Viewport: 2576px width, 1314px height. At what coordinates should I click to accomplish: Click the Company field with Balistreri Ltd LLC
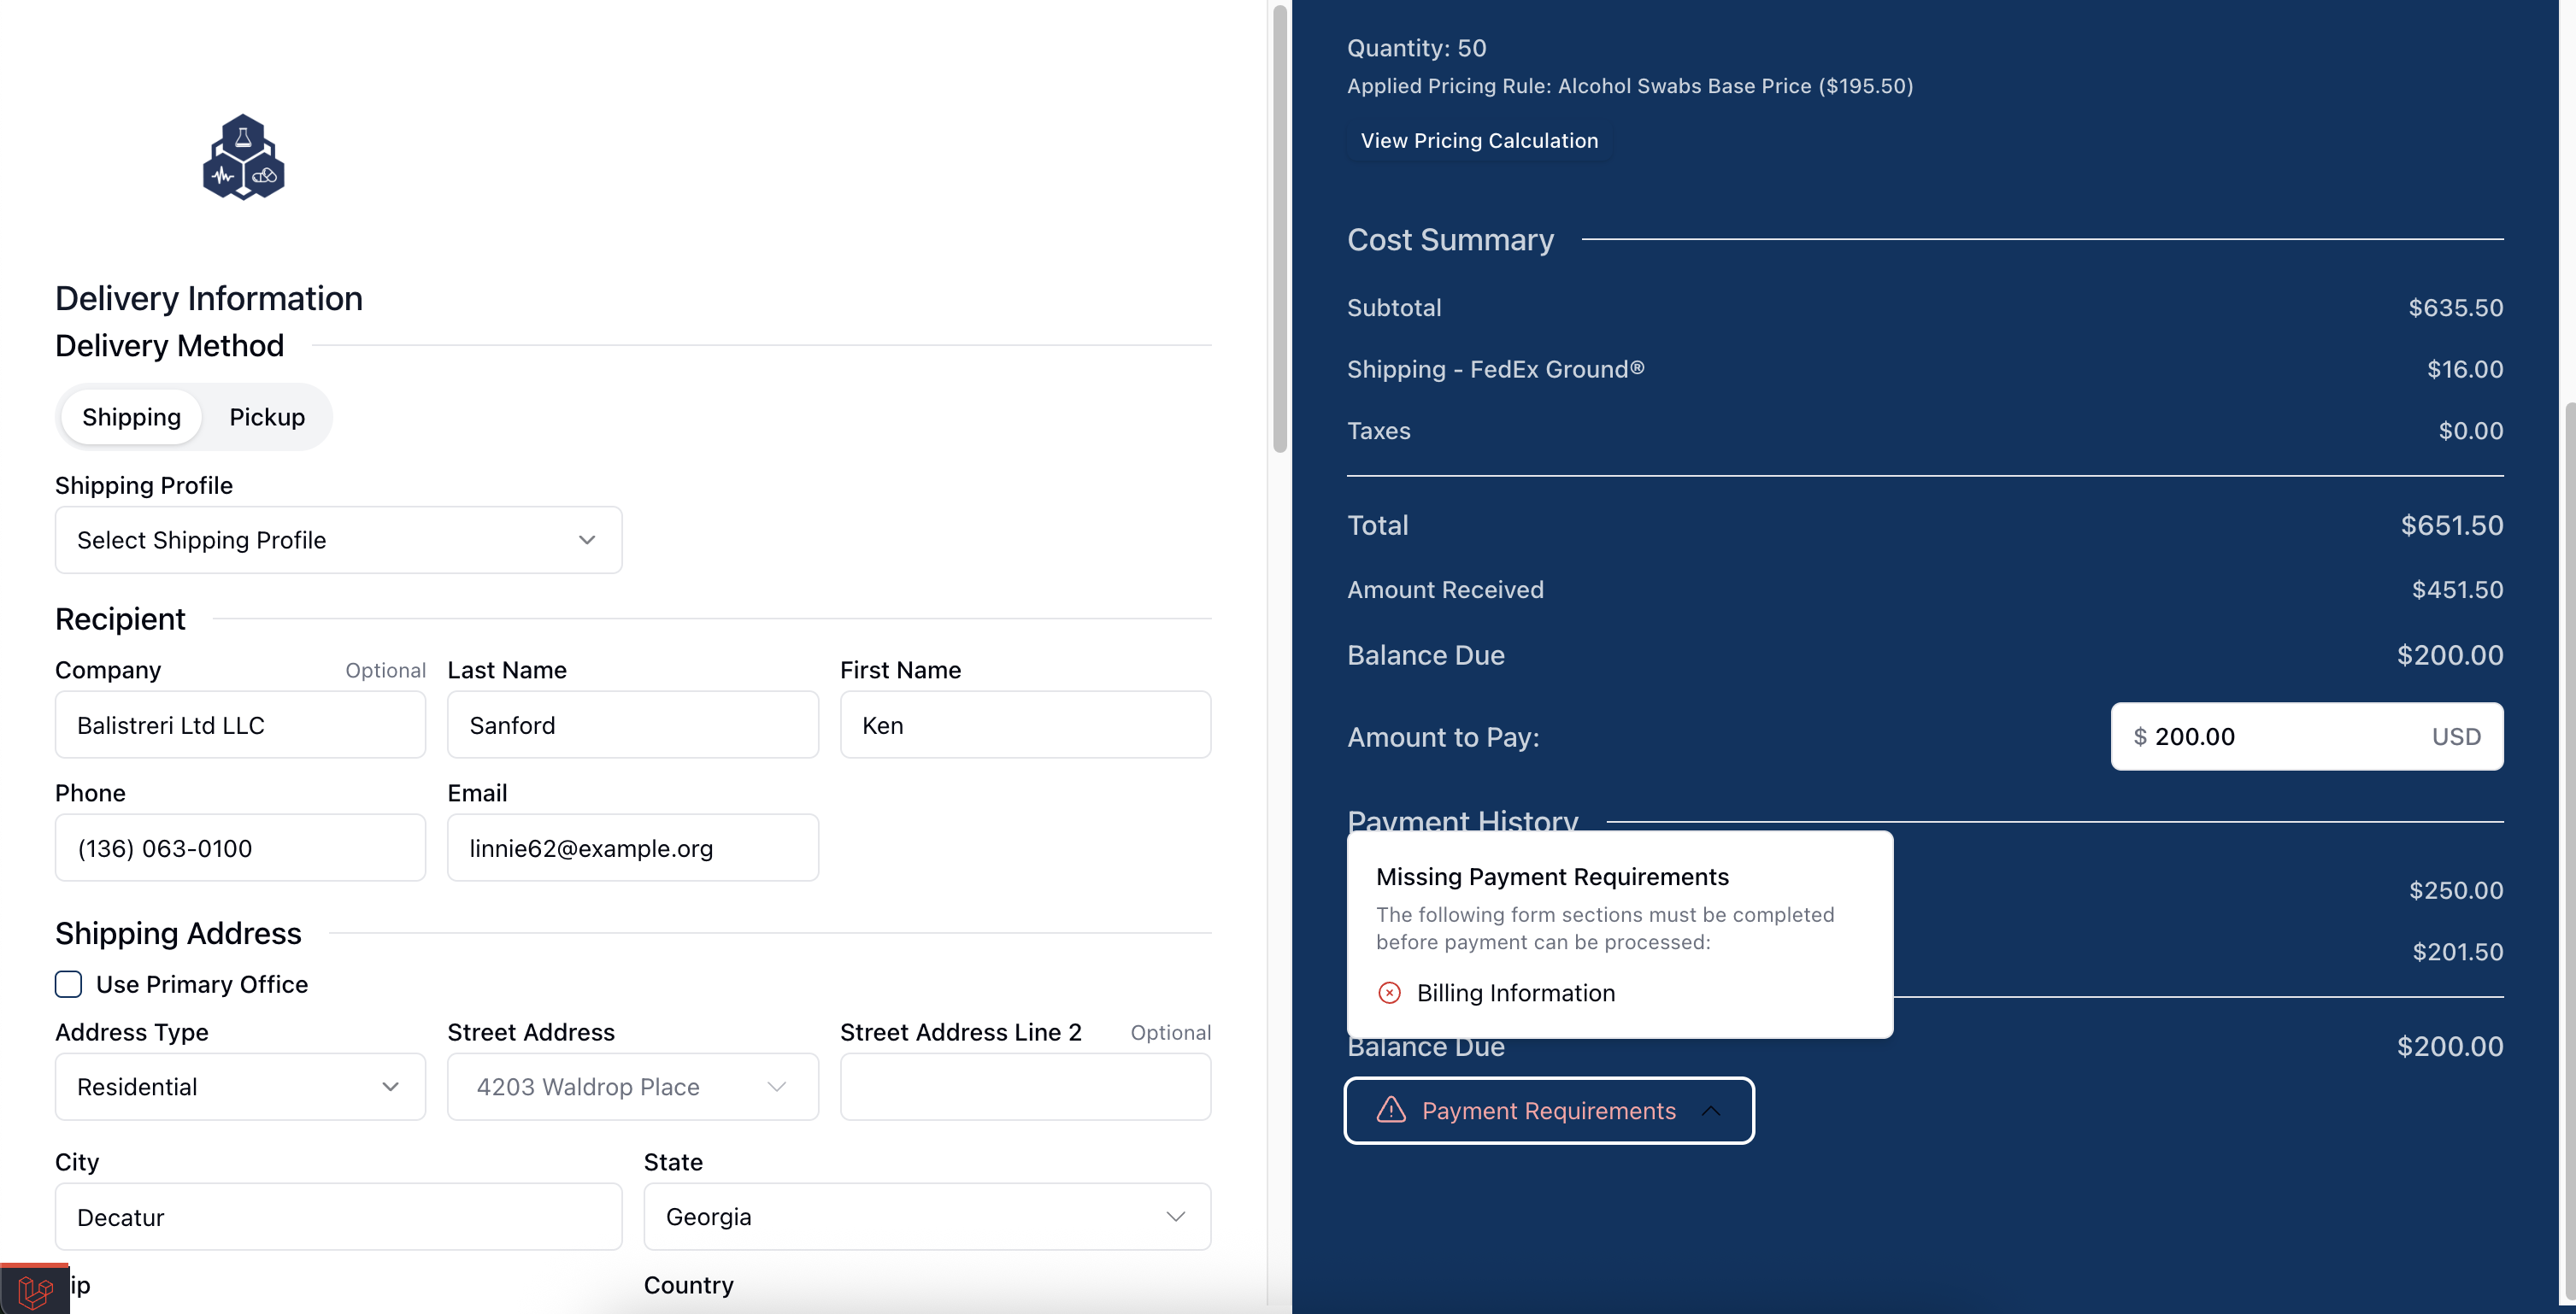(240, 725)
